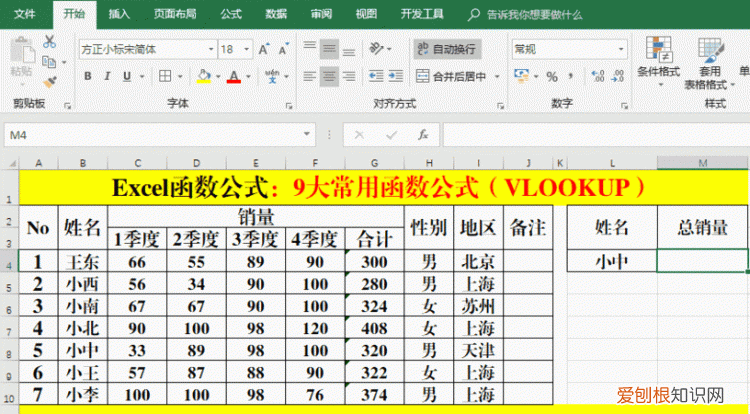The height and width of the screenshot is (414, 750).
Task: Click the phonetic guide wén icon
Action: pos(272,76)
